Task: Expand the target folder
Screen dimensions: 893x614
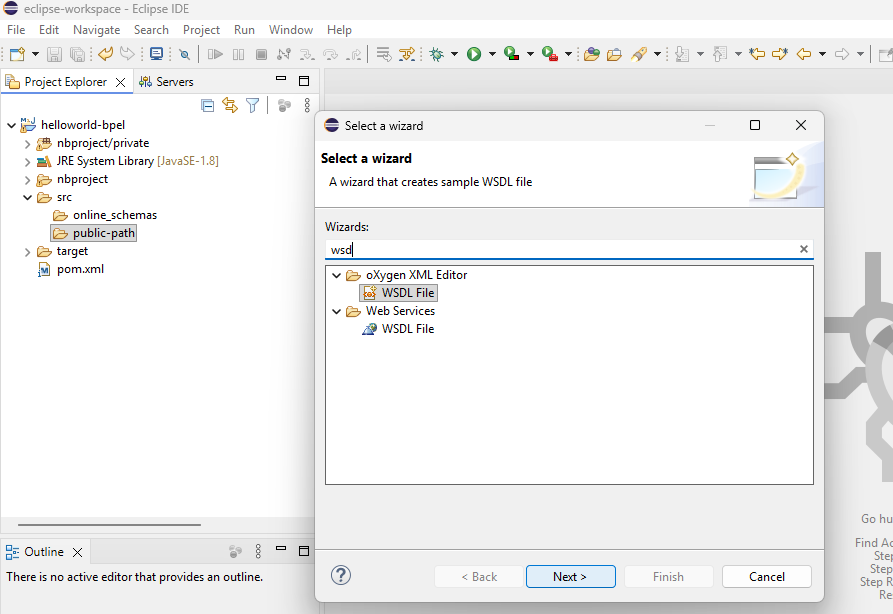Action: point(27,252)
